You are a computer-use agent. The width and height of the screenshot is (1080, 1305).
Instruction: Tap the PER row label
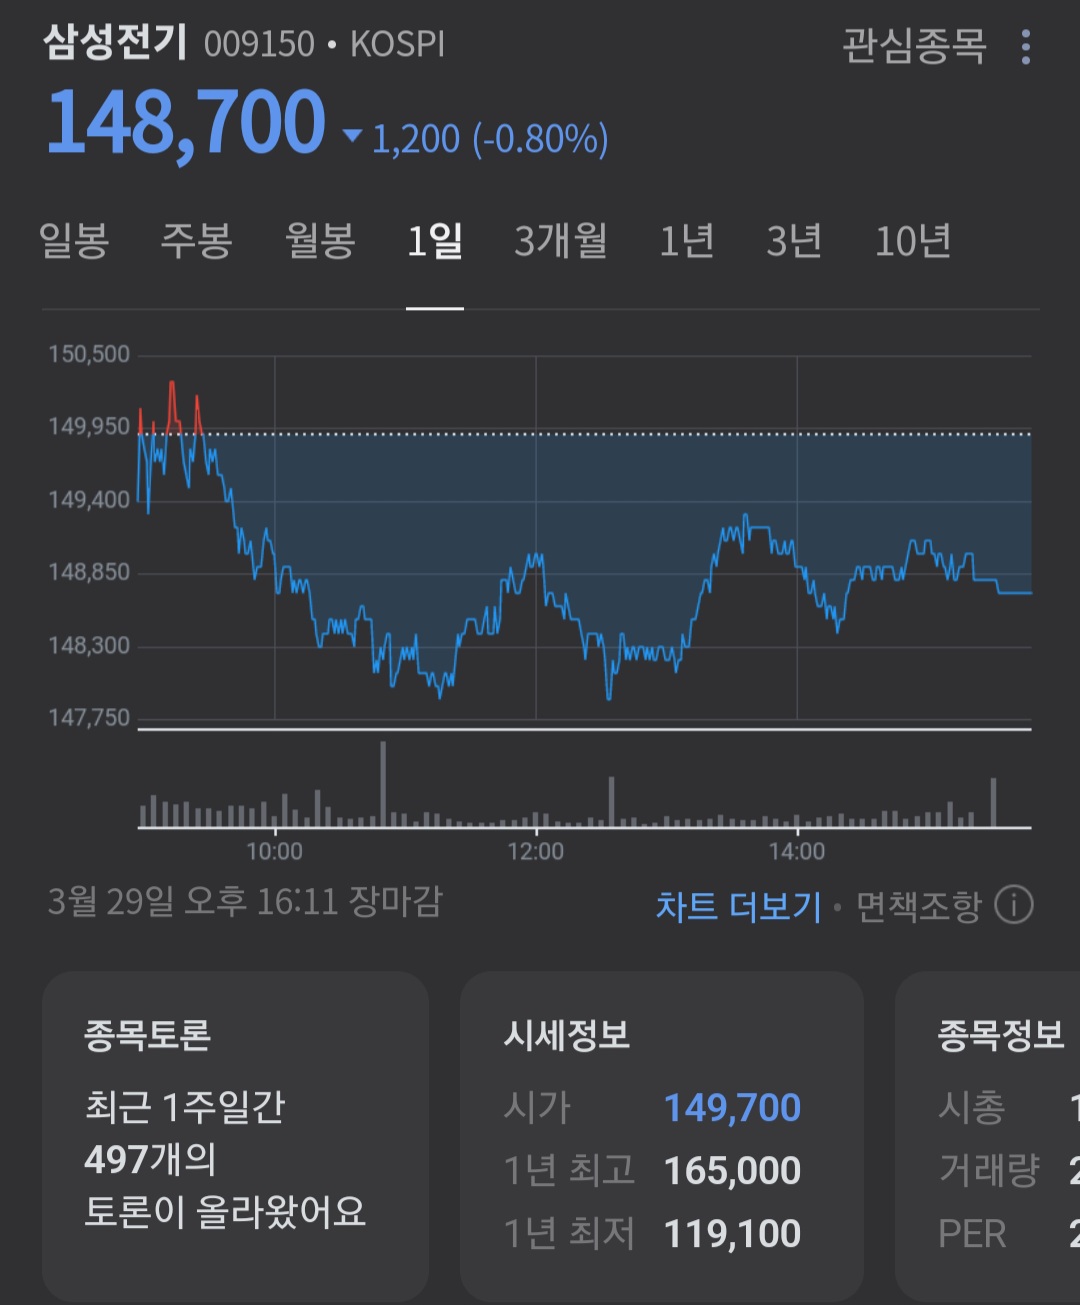[x=972, y=1234]
